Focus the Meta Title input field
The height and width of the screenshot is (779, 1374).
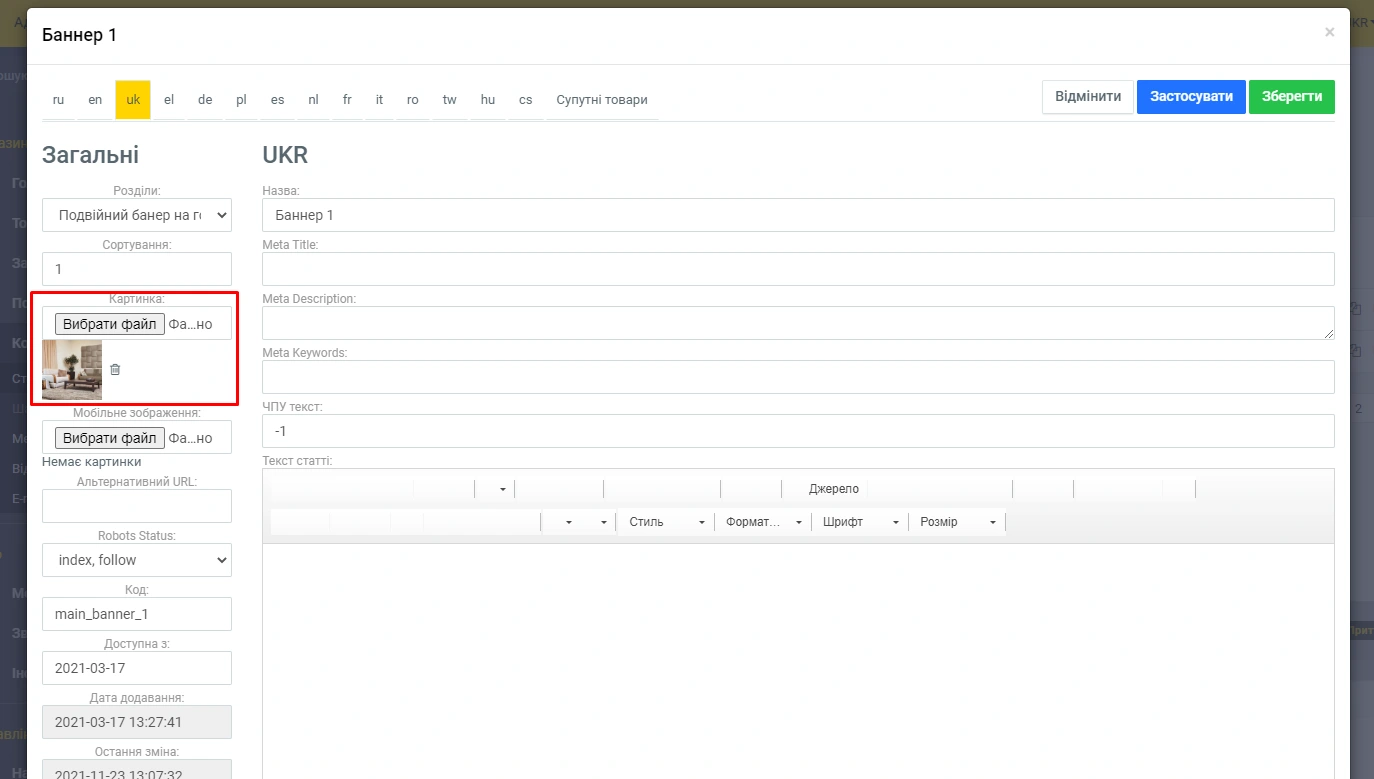click(x=798, y=269)
